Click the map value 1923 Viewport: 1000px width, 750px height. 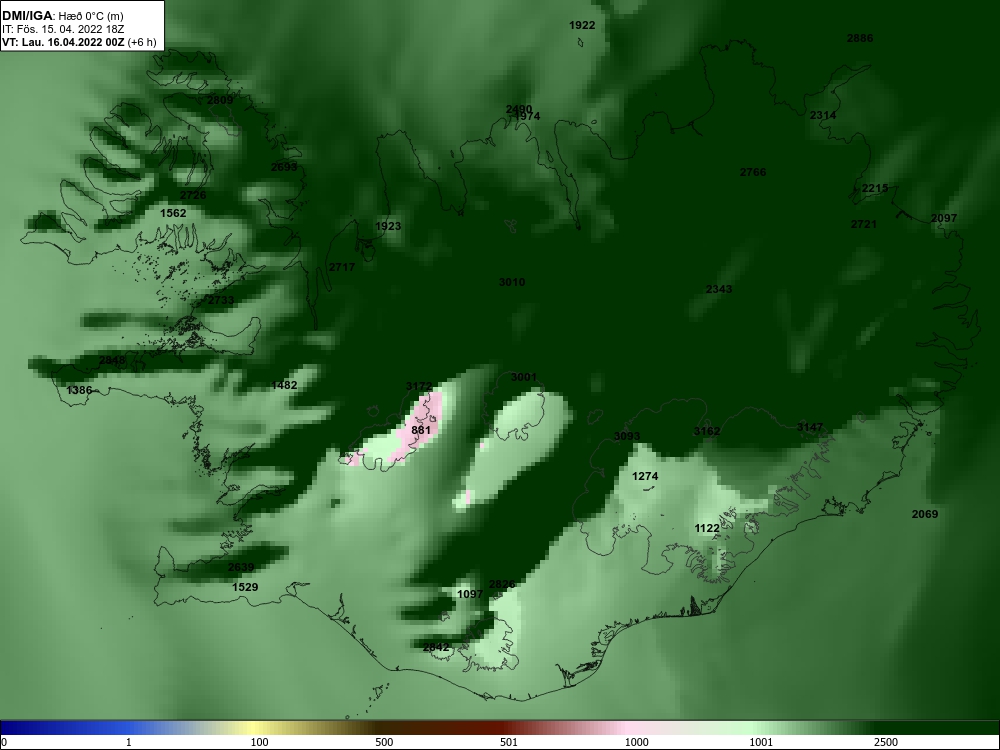(x=388, y=226)
